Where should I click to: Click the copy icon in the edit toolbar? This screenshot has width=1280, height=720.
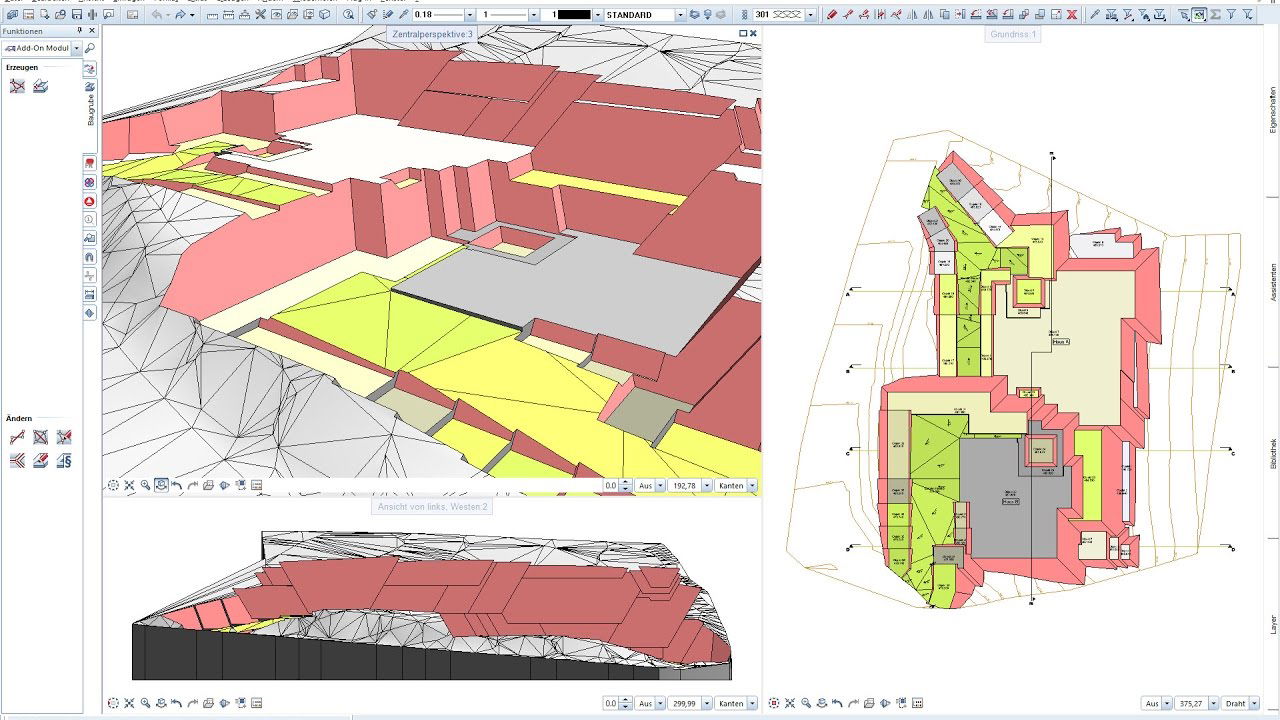coord(945,15)
